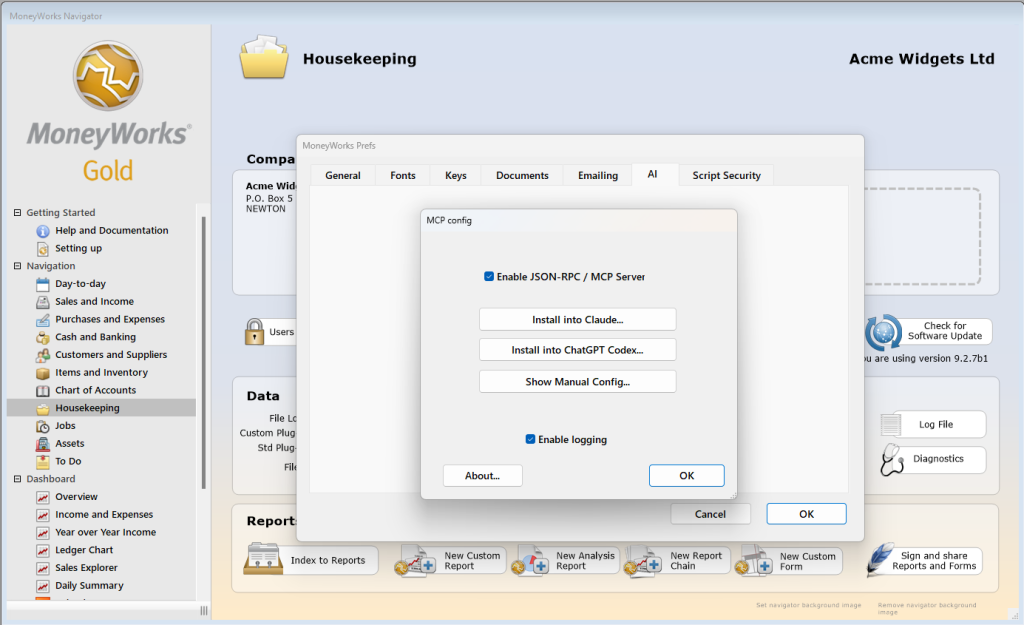Click the Year over Year Income chart icon

tap(42, 533)
